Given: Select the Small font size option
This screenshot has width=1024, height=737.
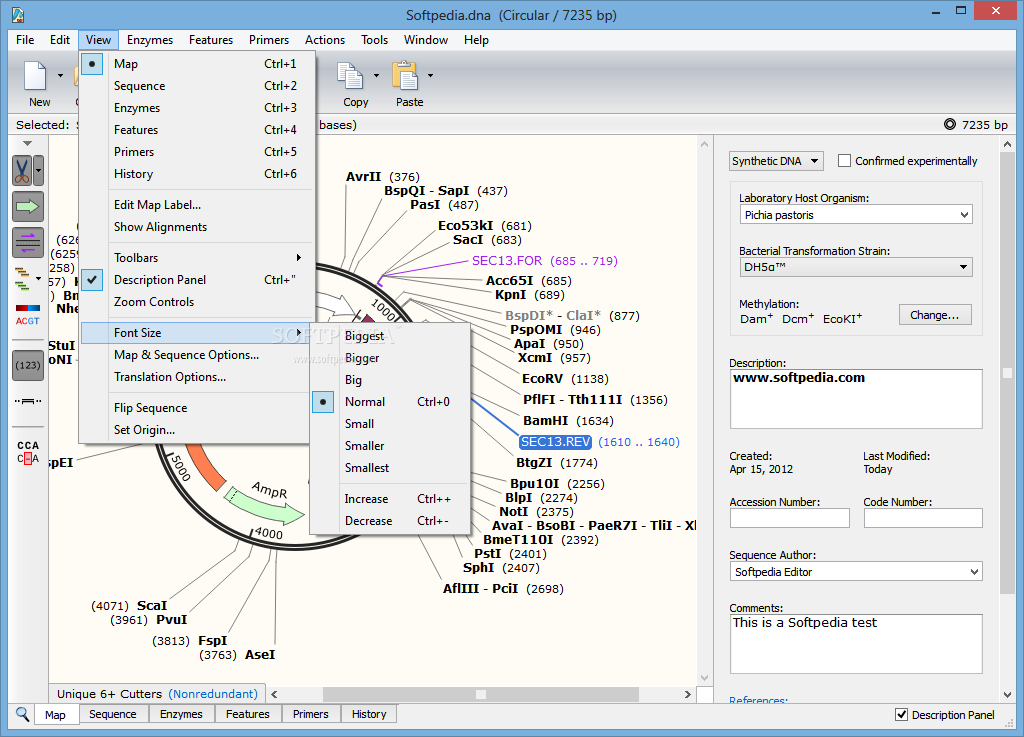Looking at the screenshot, I should click(x=359, y=424).
